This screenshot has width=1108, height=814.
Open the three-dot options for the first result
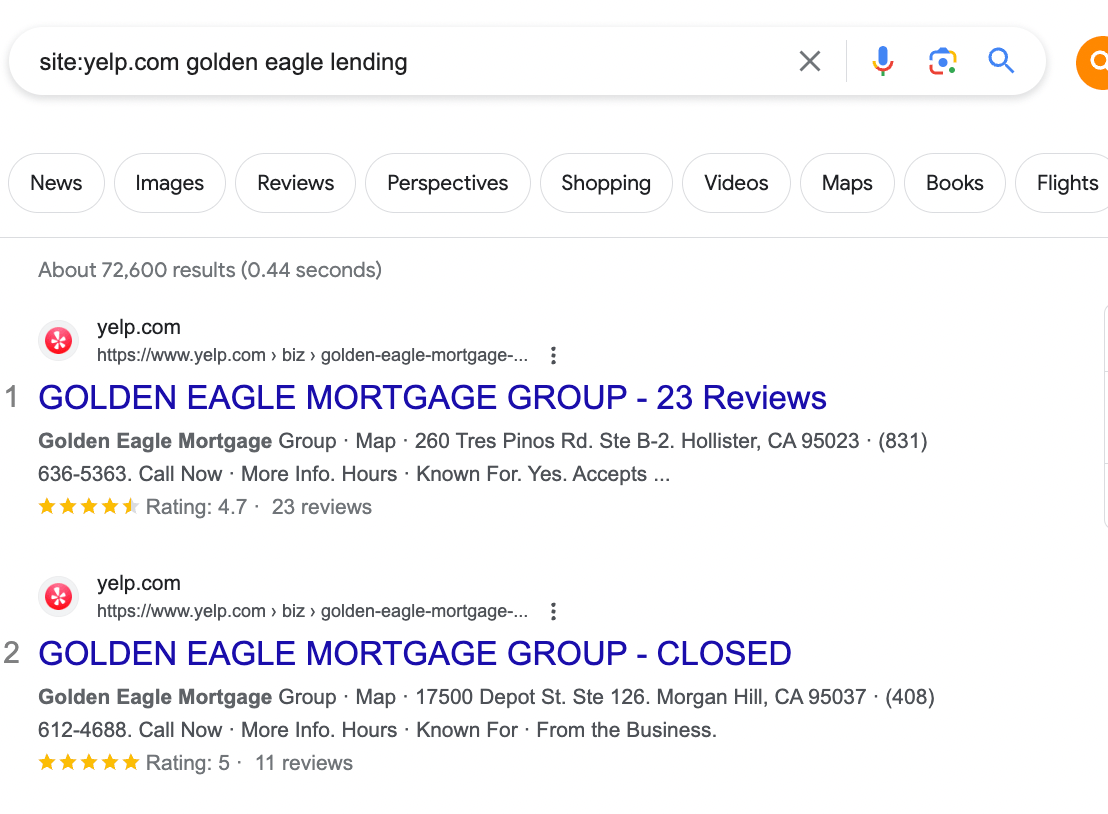[553, 354]
